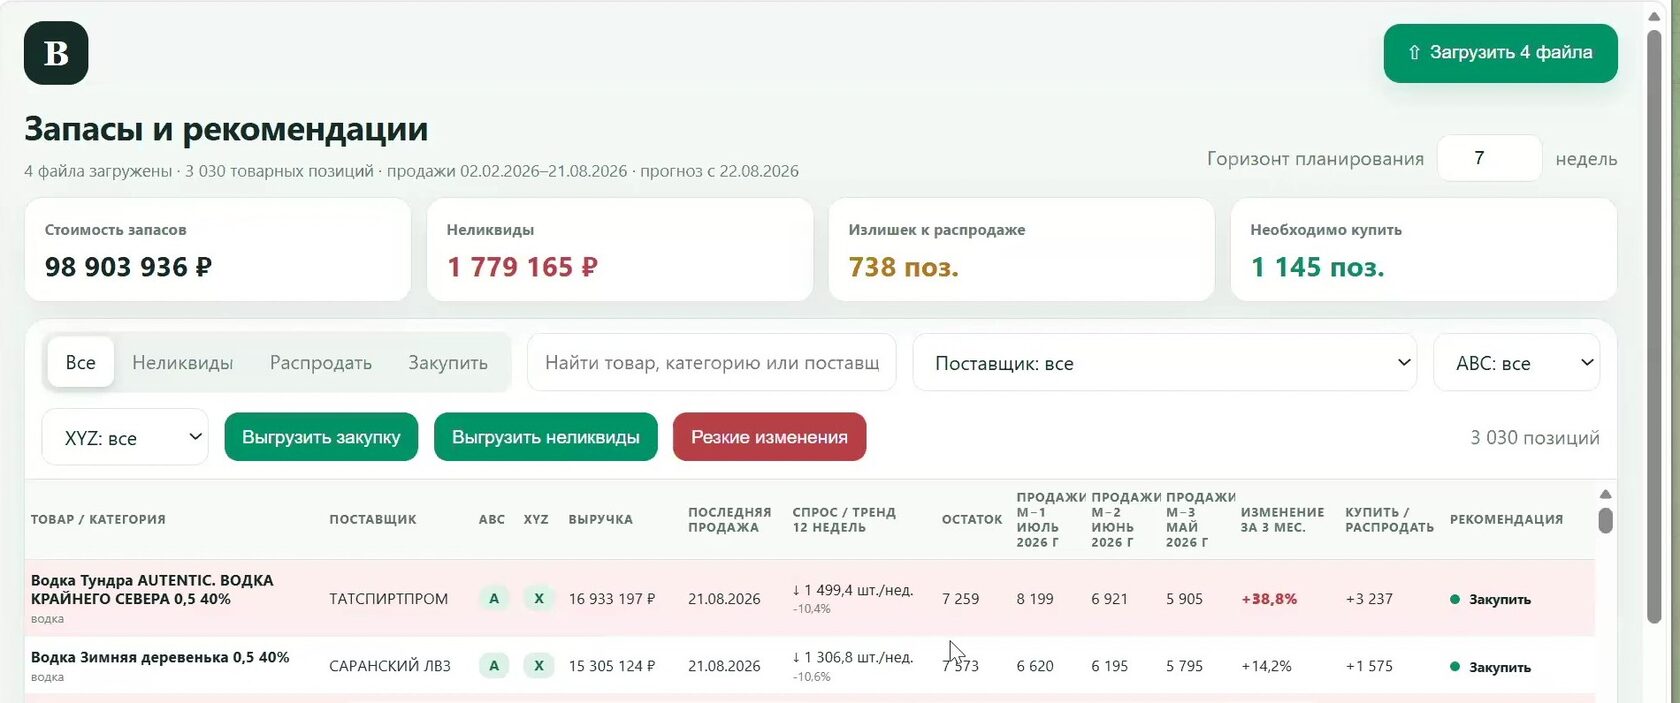Sort by Купить / распродать header
Image resolution: width=1680 pixels, height=703 pixels.
tap(1389, 519)
